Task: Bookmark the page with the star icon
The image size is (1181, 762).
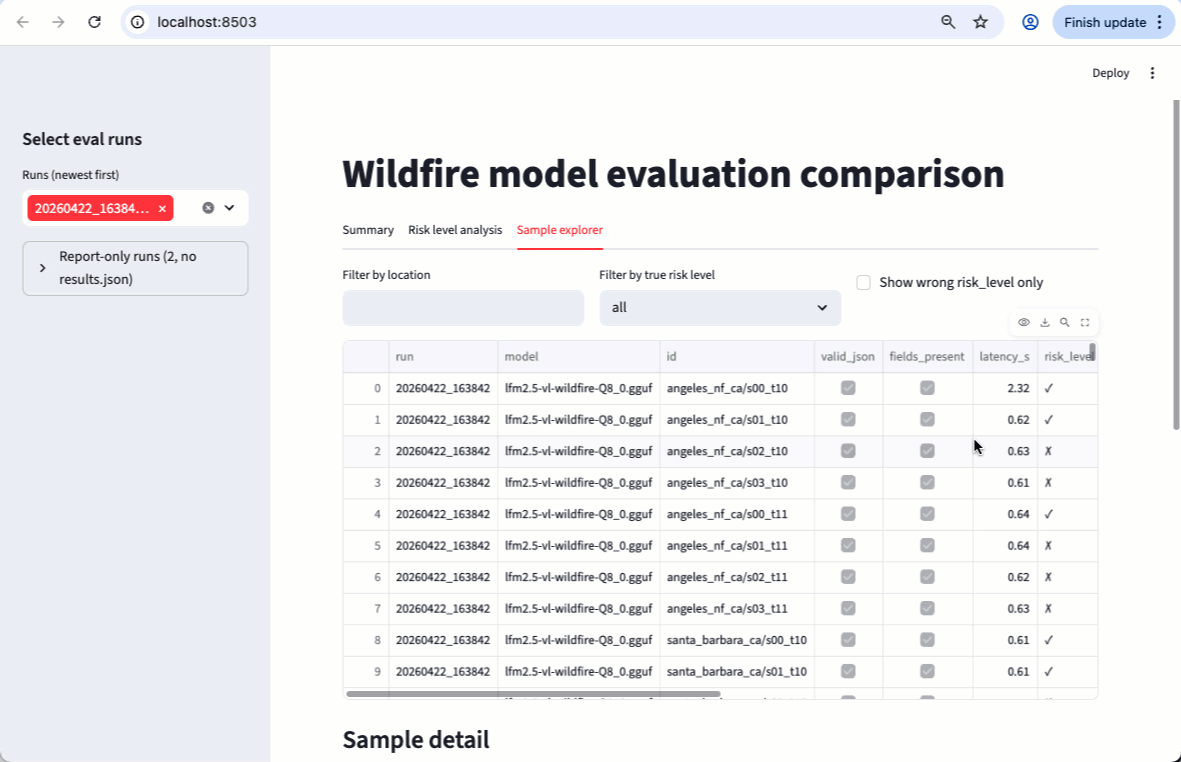Action: pyautogui.click(x=980, y=21)
